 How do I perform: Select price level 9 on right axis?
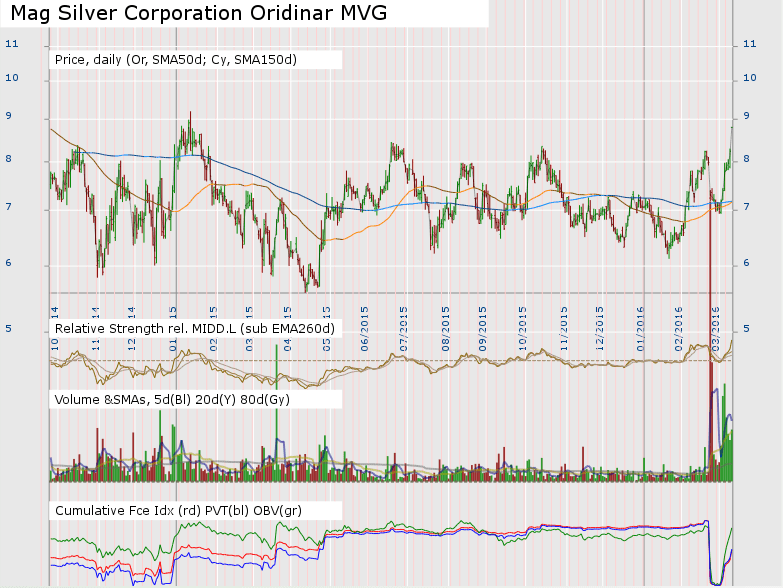[747, 116]
